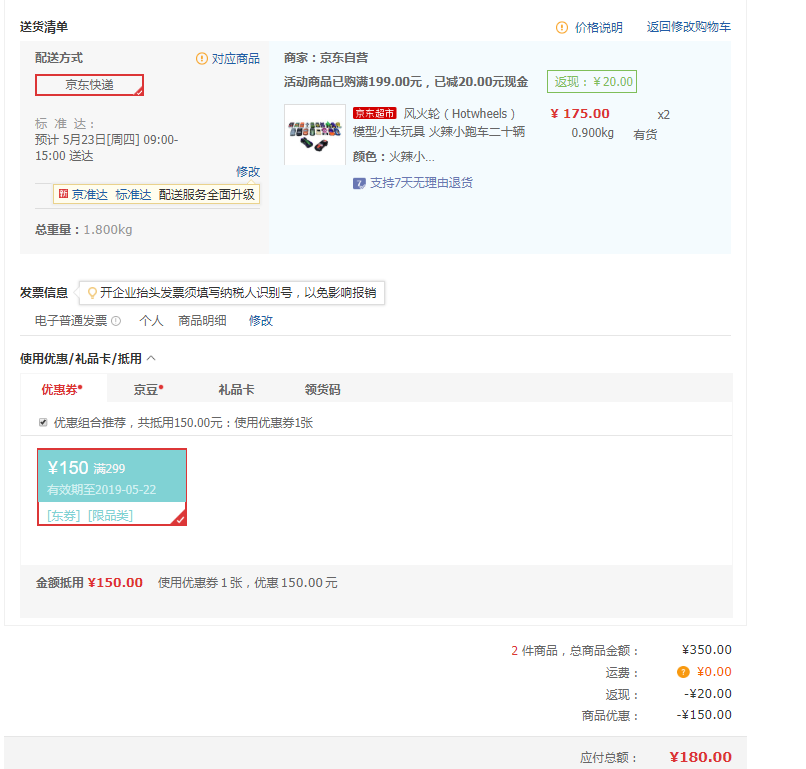Image resolution: width=806 pixels, height=769 pixels.
Task: Click the ¥ 175.00 item price
Action: click(580, 114)
